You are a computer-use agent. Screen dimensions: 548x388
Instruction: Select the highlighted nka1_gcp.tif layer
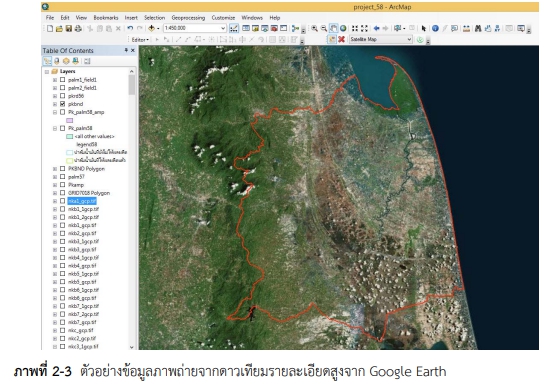[82, 201]
